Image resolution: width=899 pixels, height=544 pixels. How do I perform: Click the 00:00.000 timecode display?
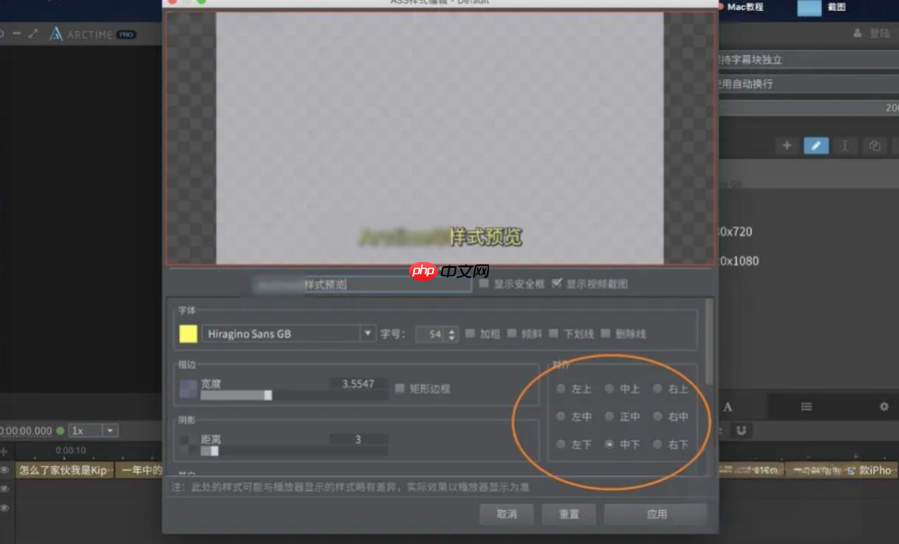click(26, 430)
